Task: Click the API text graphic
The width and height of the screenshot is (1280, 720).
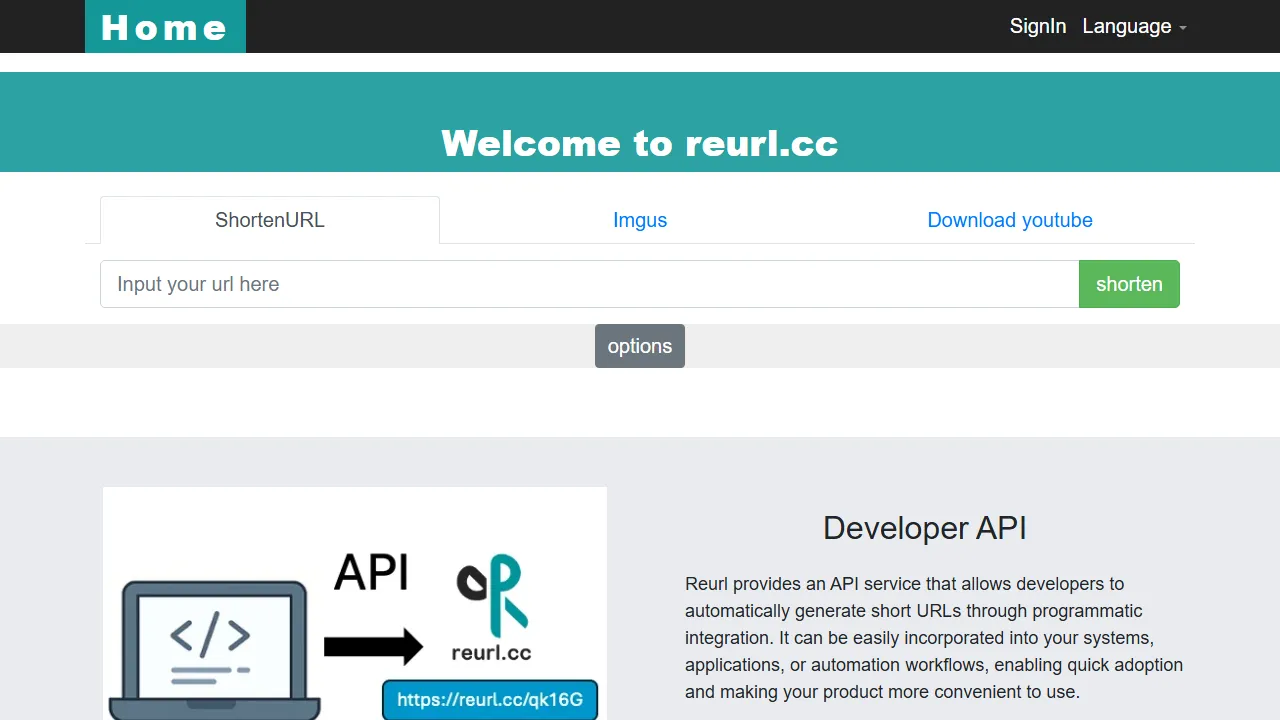Action: coord(372,572)
